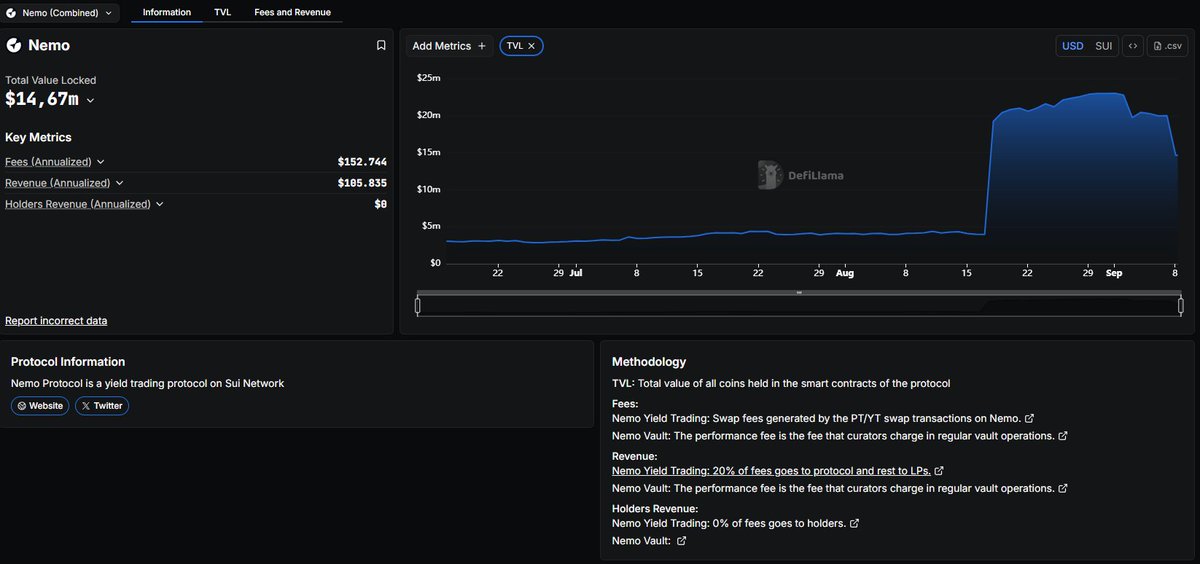The width and height of the screenshot is (1200, 564).
Task: Switch to the Information tab
Action: [167, 13]
